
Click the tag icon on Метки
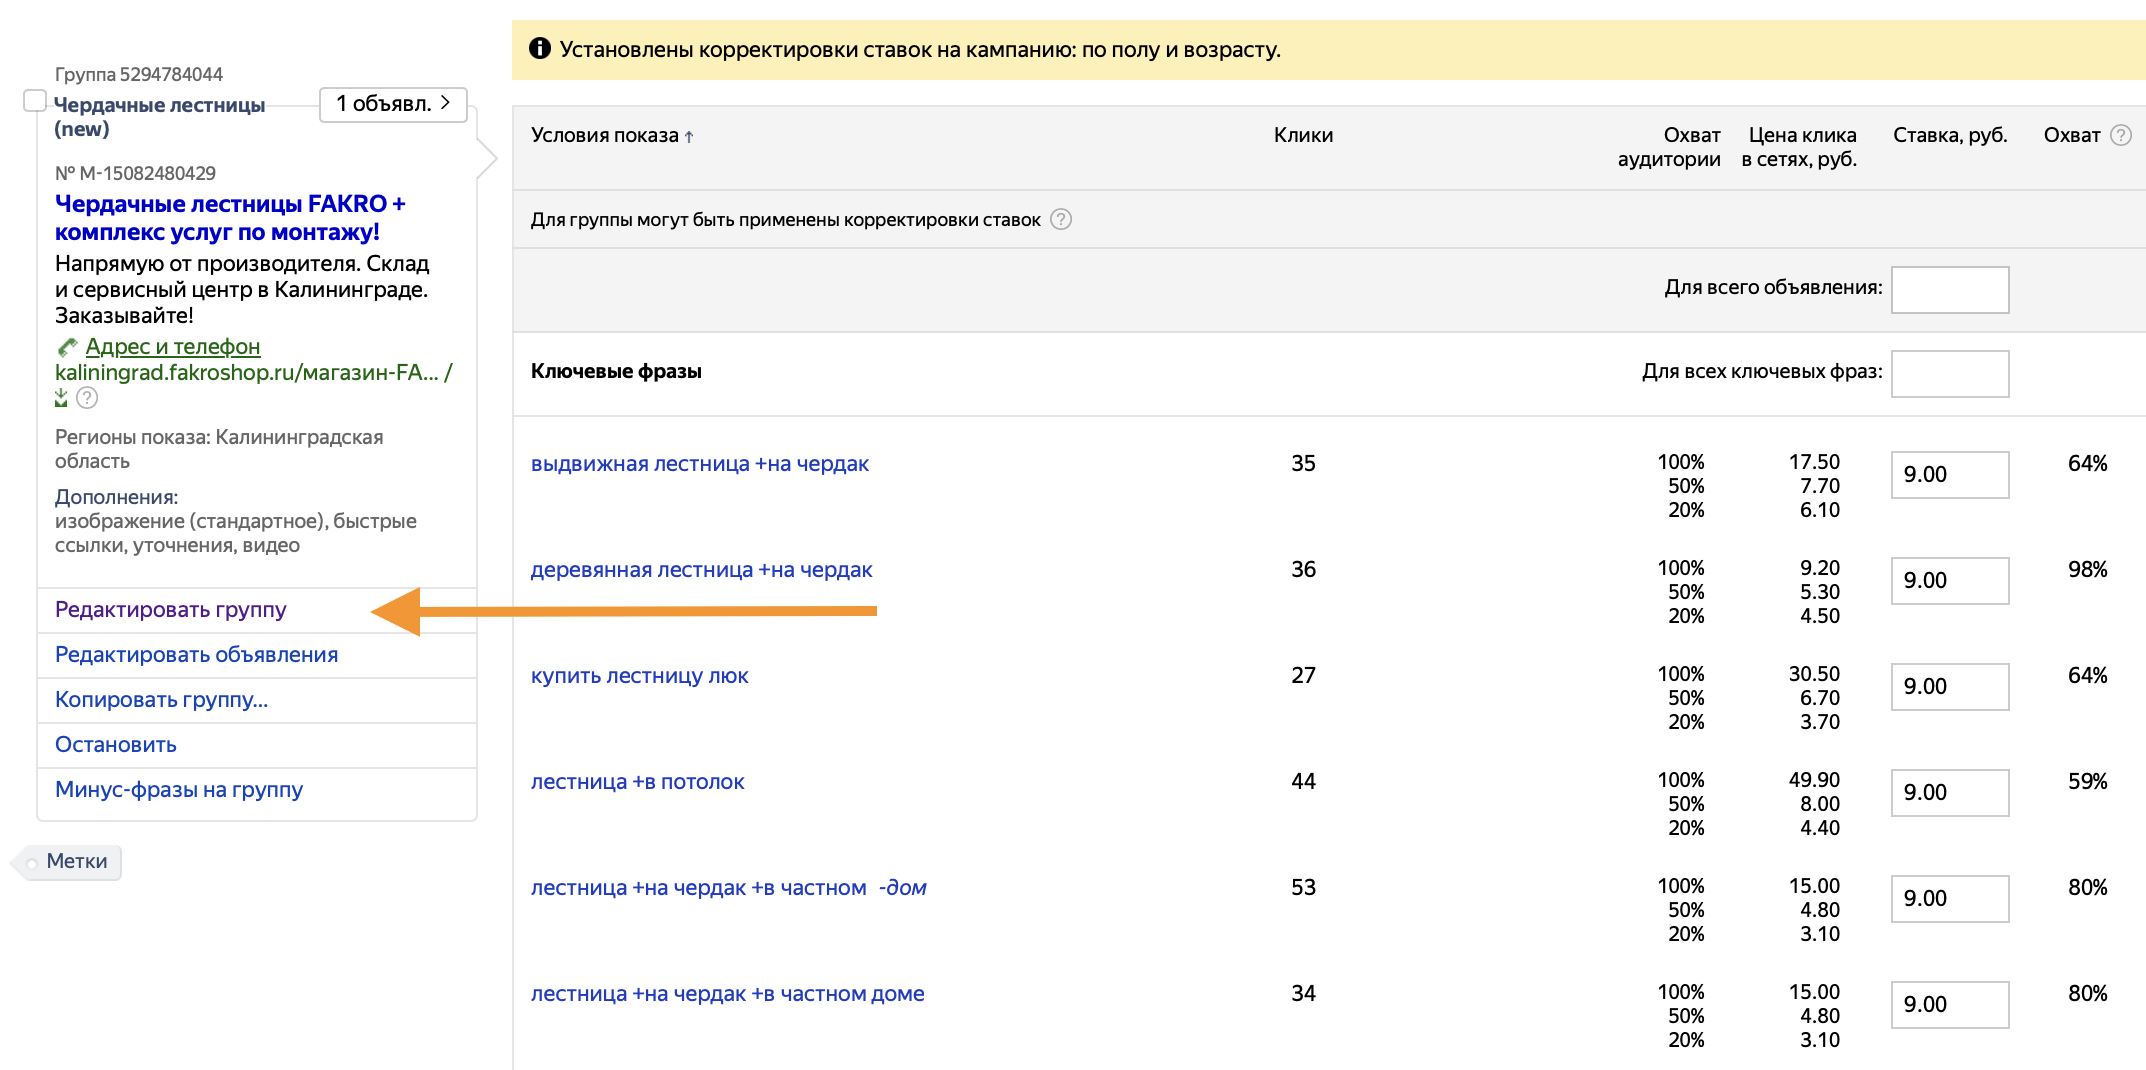[x=32, y=862]
